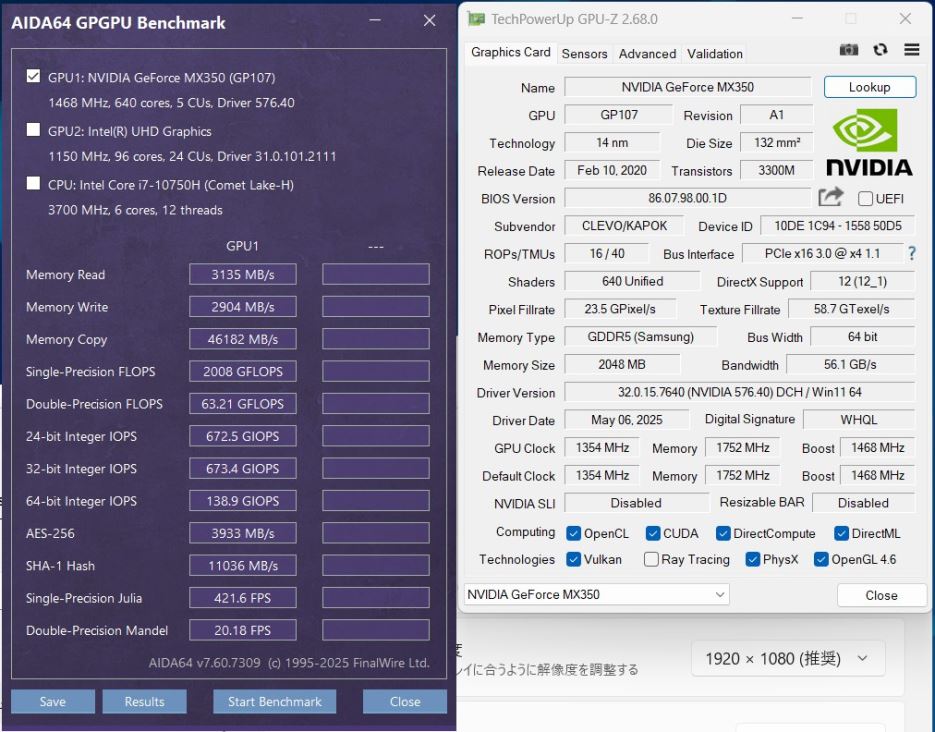
Task: Open the Advanced tab
Action: click(647, 54)
